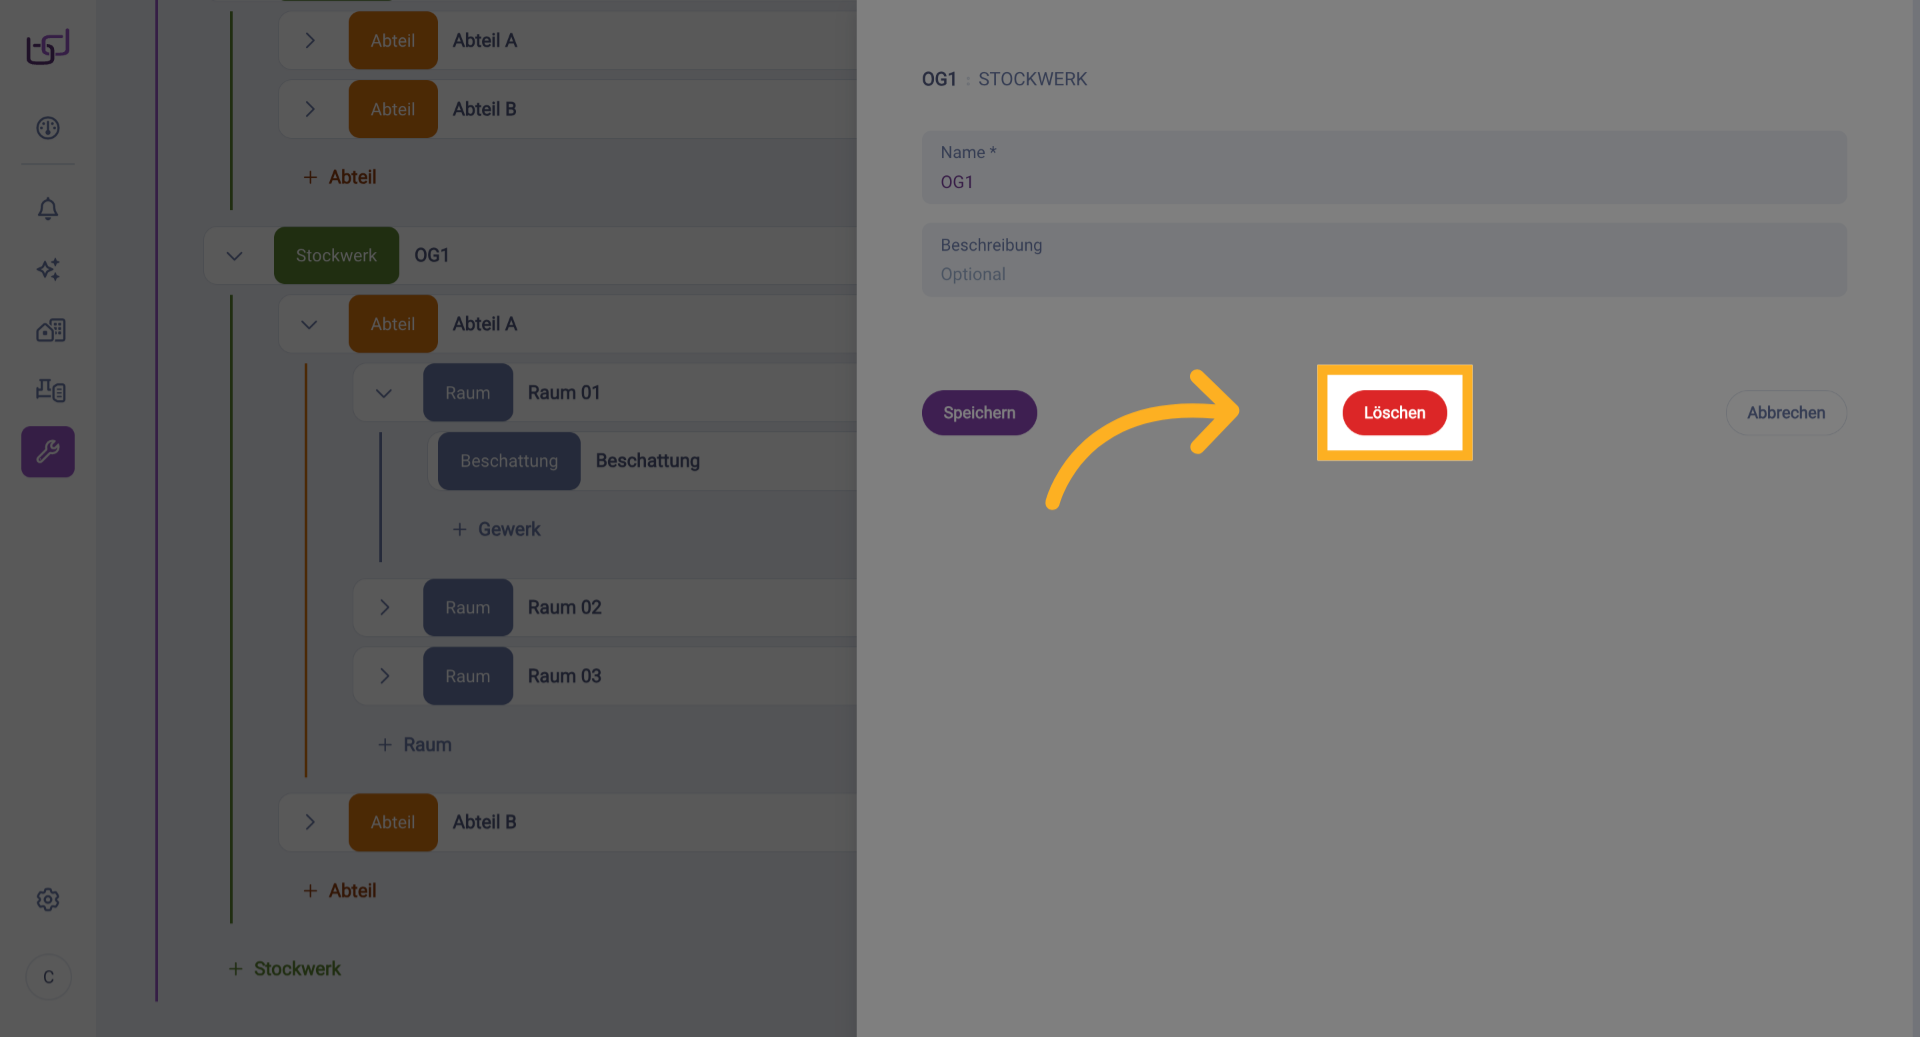Click the Beschreibung optional field
The width and height of the screenshot is (1920, 1037).
coord(1383,273)
